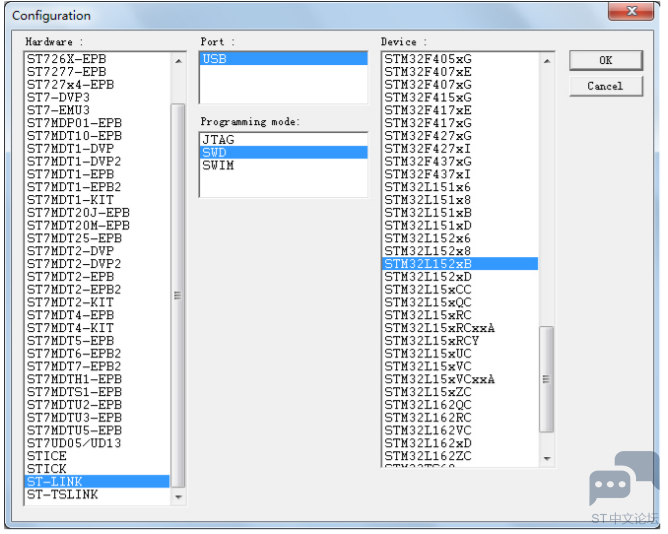Select USB in Port list
The width and height of the screenshot is (668, 534).
tap(283, 59)
